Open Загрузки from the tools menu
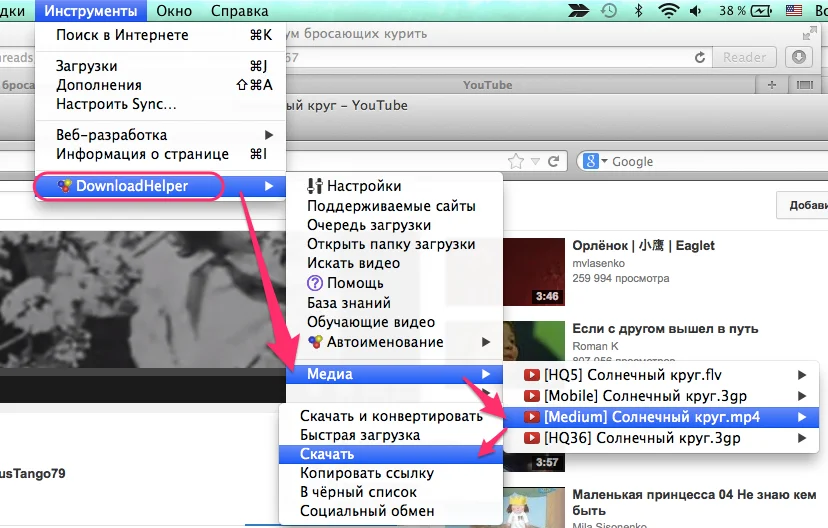 [x=161, y=66]
